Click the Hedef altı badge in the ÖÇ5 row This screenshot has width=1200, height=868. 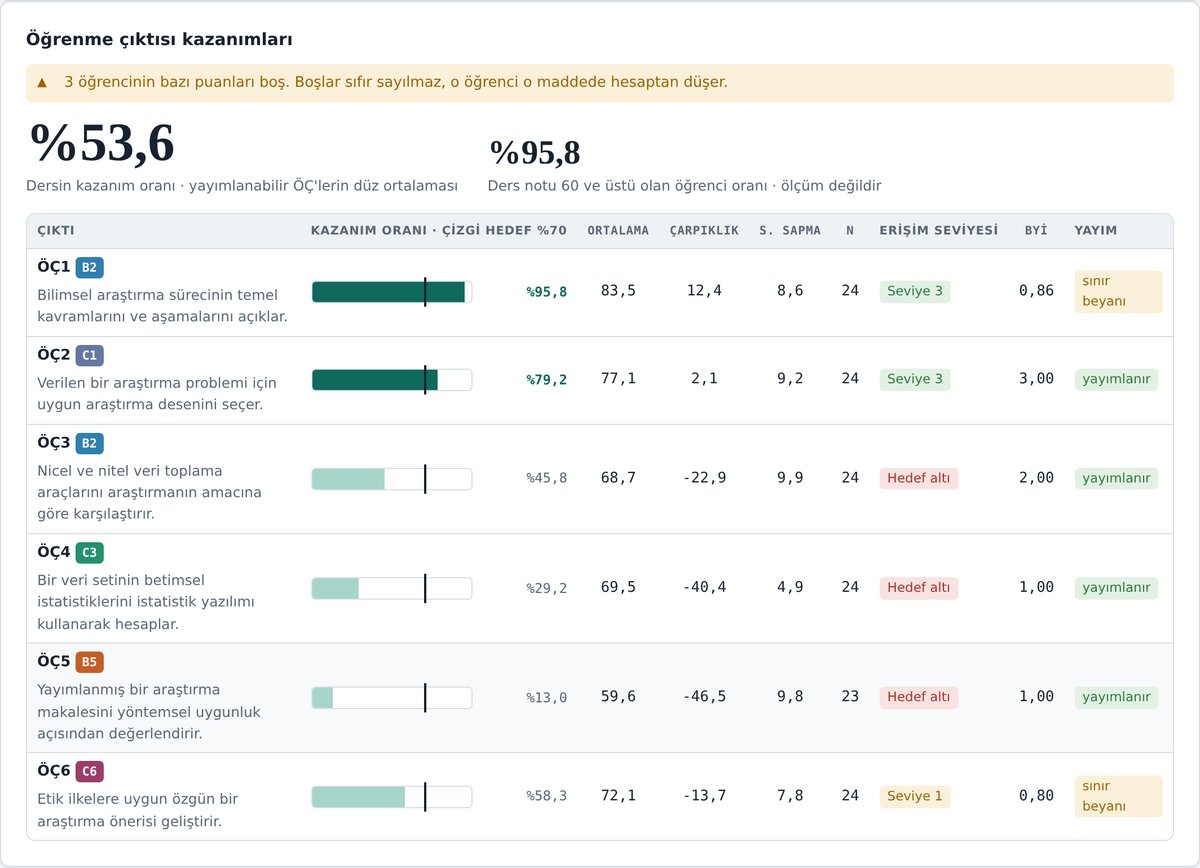coord(919,698)
